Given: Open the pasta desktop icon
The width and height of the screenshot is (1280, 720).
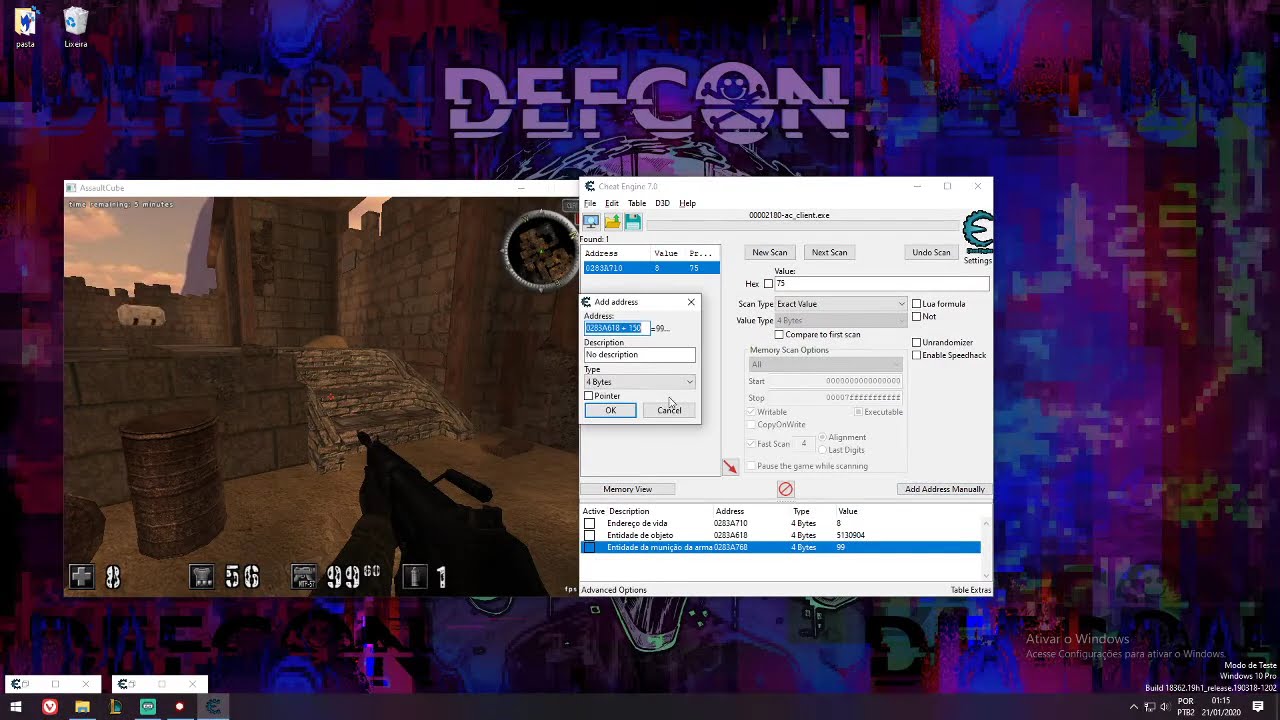Looking at the screenshot, I should click(25, 28).
